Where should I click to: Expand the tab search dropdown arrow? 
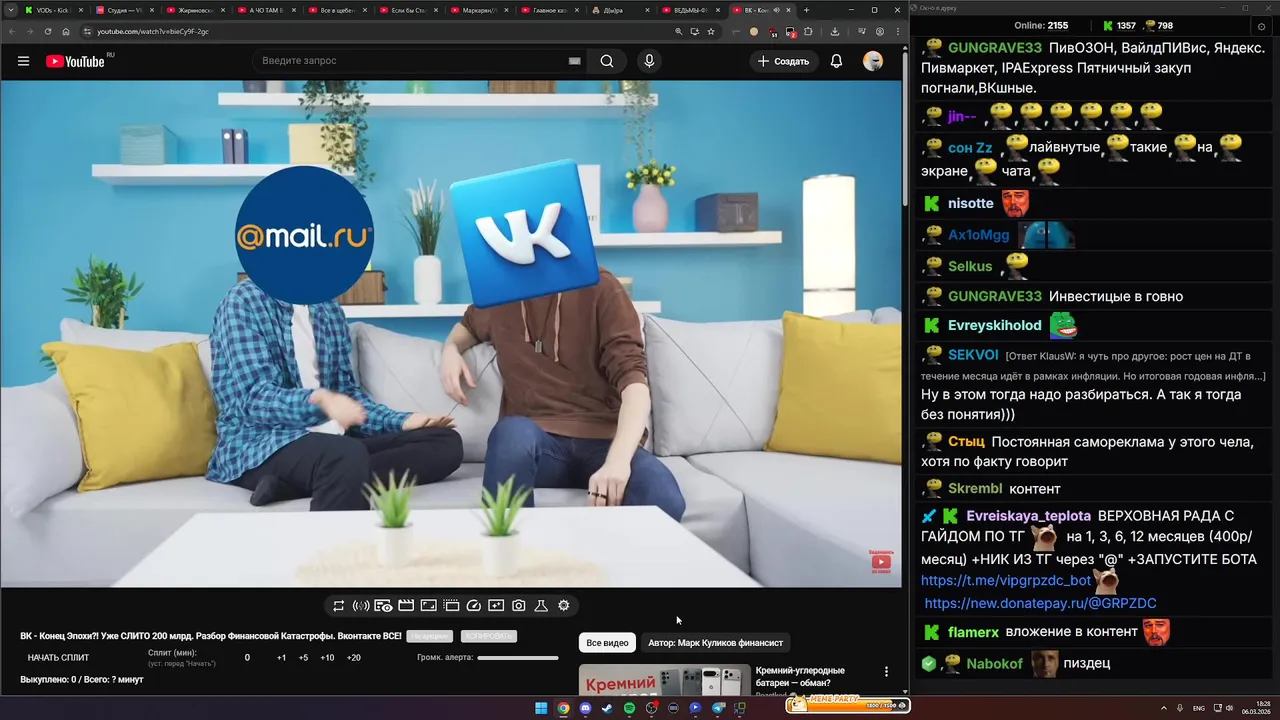coord(10,10)
